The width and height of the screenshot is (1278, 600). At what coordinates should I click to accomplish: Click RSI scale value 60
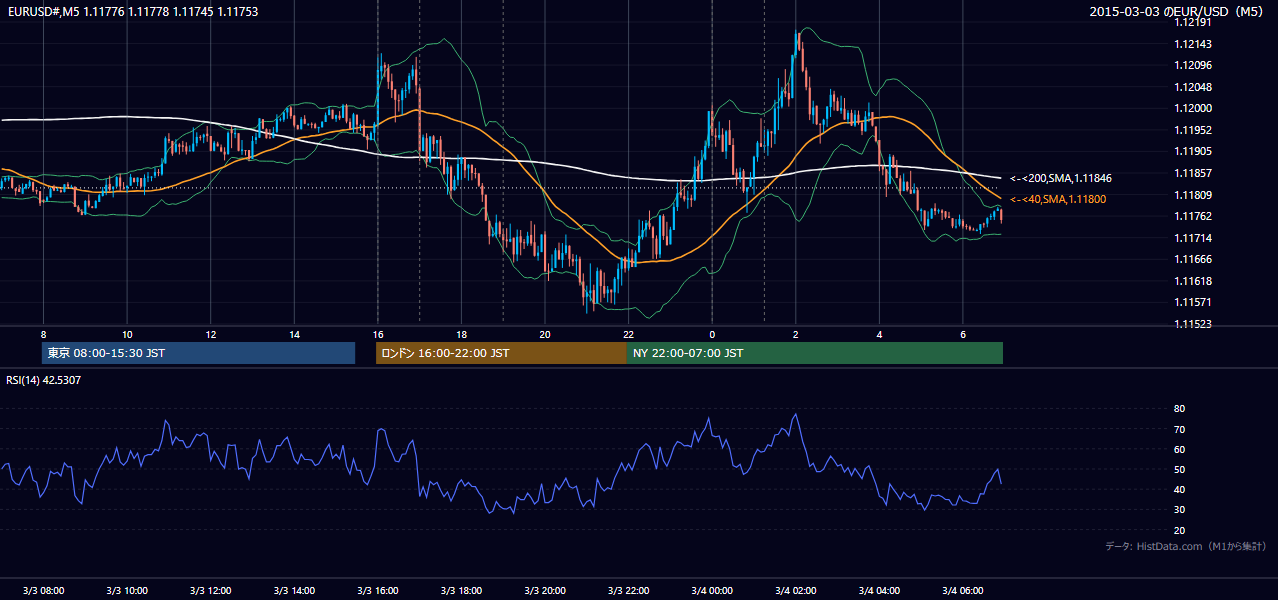pyautogui.click(x=1179, y=449)
